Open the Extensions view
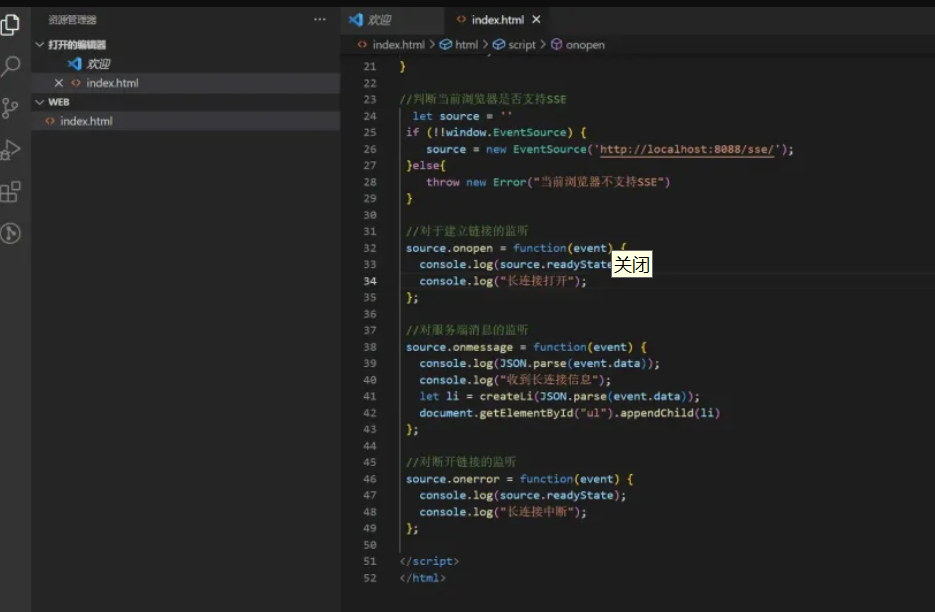The height and width of the screenshot is (612, 935). coord(11,192)
